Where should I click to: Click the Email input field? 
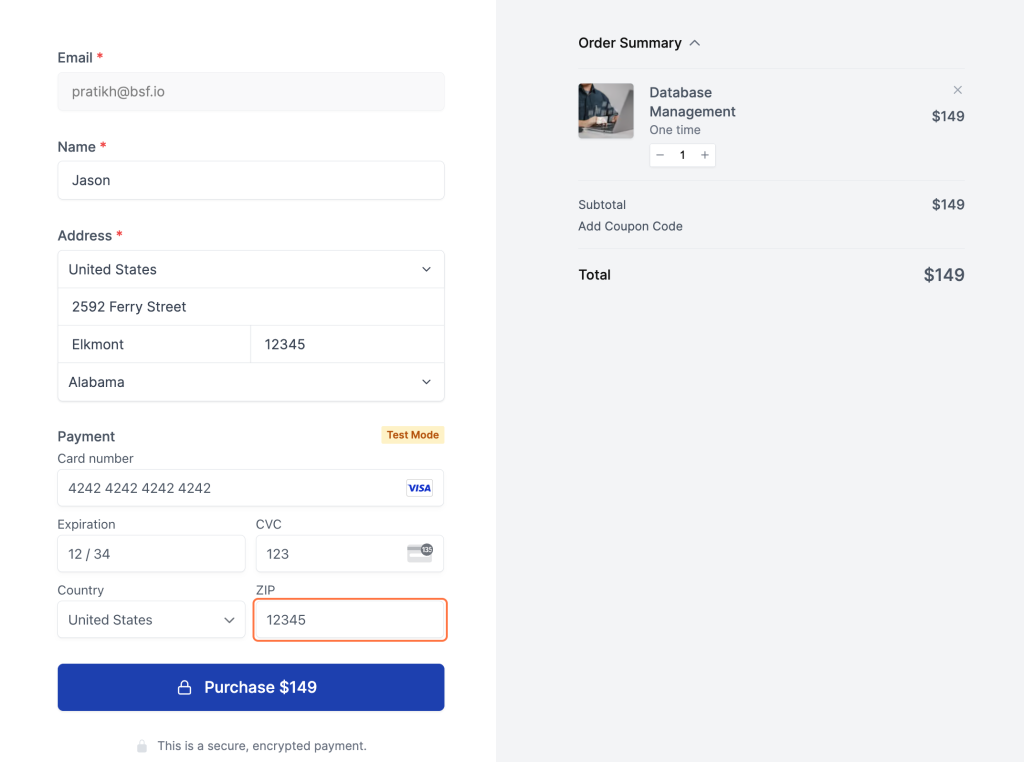coord(251,92)
